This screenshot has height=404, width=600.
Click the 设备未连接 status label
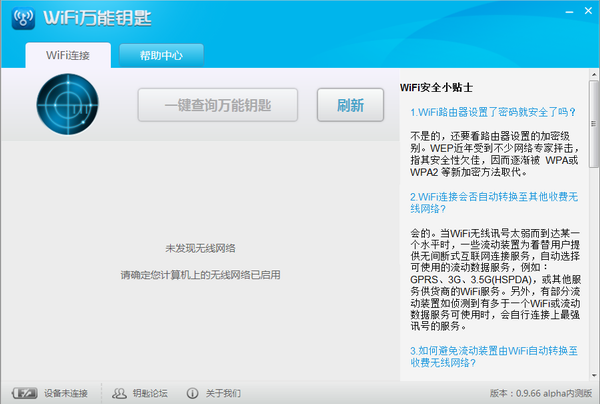pyautogui.click(x=66, y=393)
